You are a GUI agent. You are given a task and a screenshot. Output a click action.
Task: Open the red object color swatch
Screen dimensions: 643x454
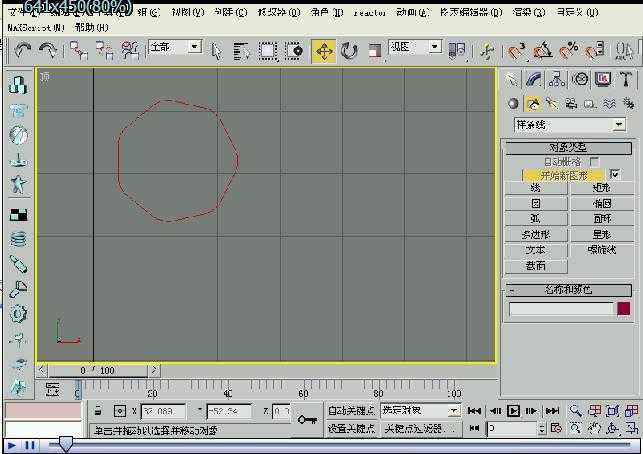tap(623, 308)
